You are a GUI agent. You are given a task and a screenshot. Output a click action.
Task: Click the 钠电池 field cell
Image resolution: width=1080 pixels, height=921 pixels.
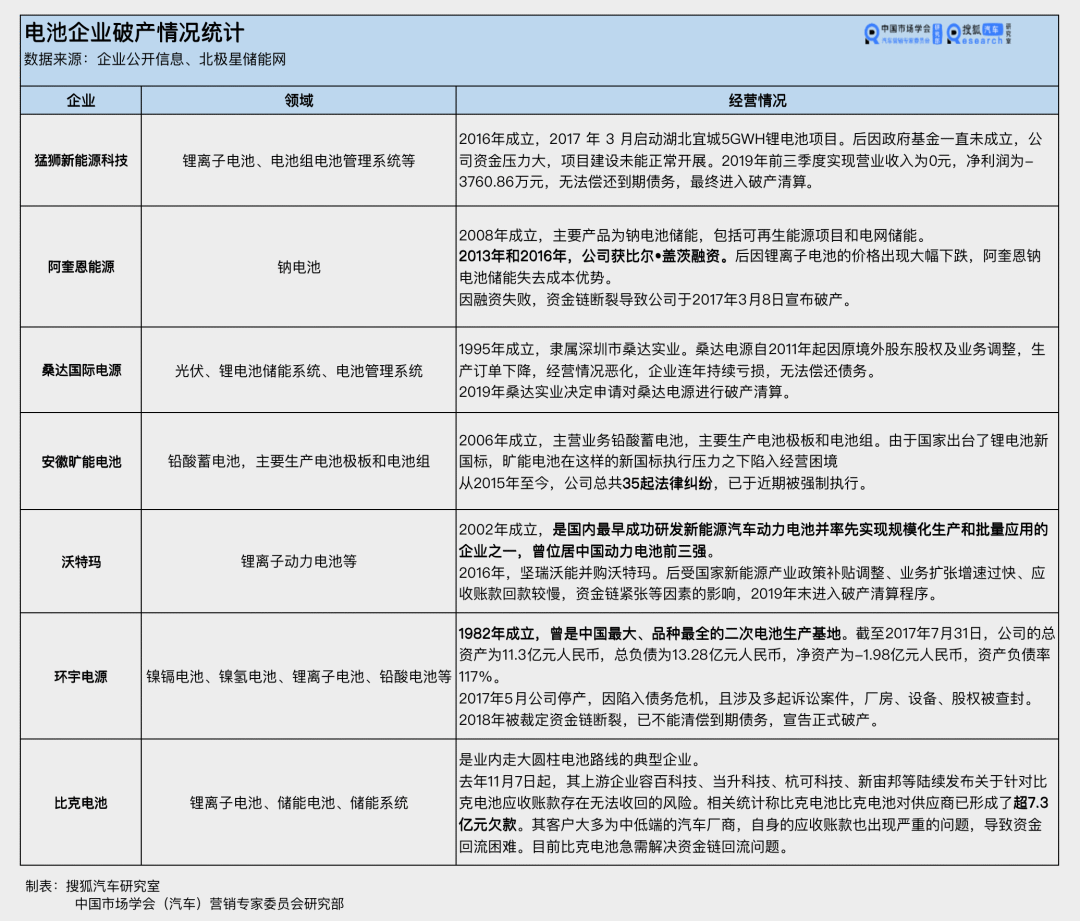click(x=298, y=267)
